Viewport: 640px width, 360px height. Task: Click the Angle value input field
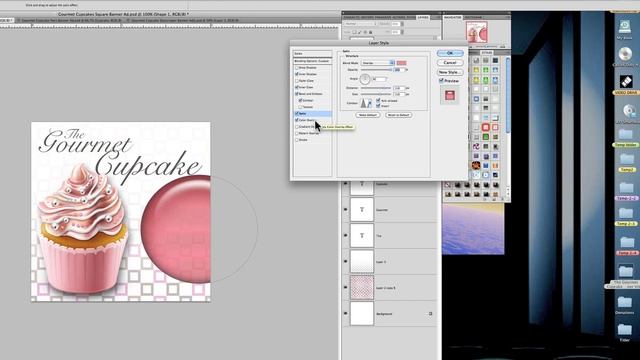pyautogui.click(x=380, y=79)
